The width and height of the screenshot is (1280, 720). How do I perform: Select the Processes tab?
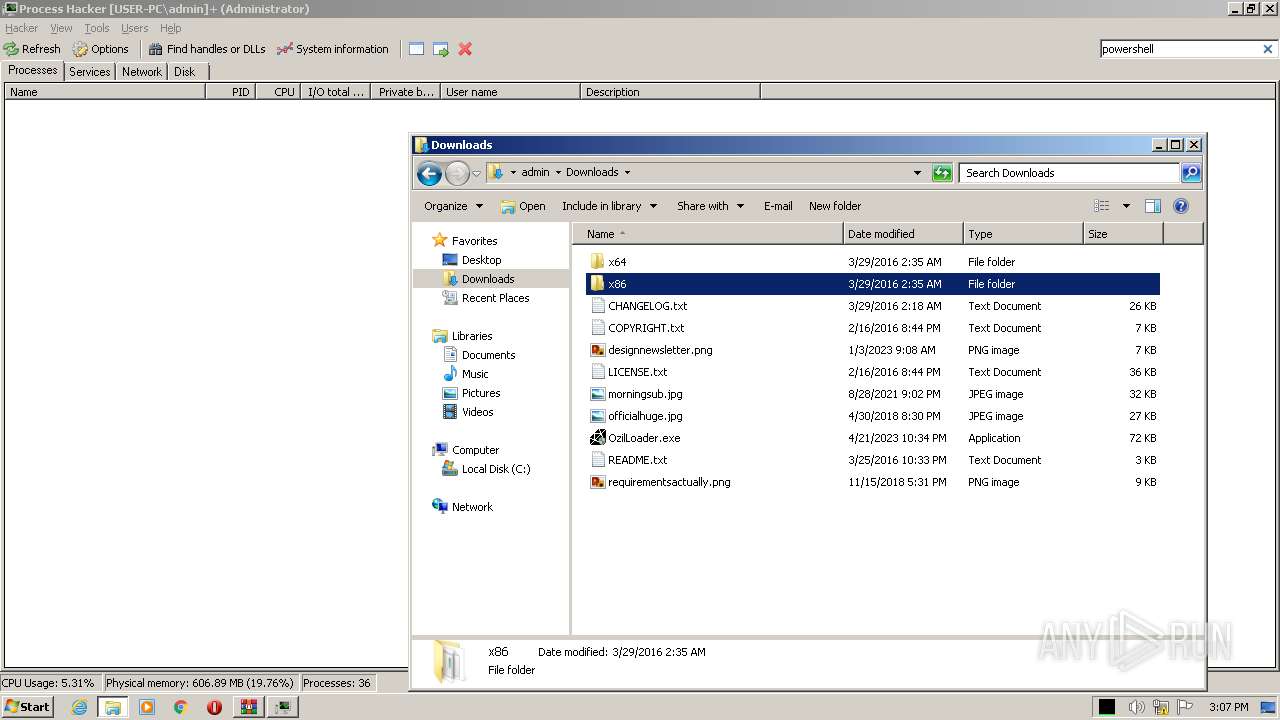click(33, 70)
